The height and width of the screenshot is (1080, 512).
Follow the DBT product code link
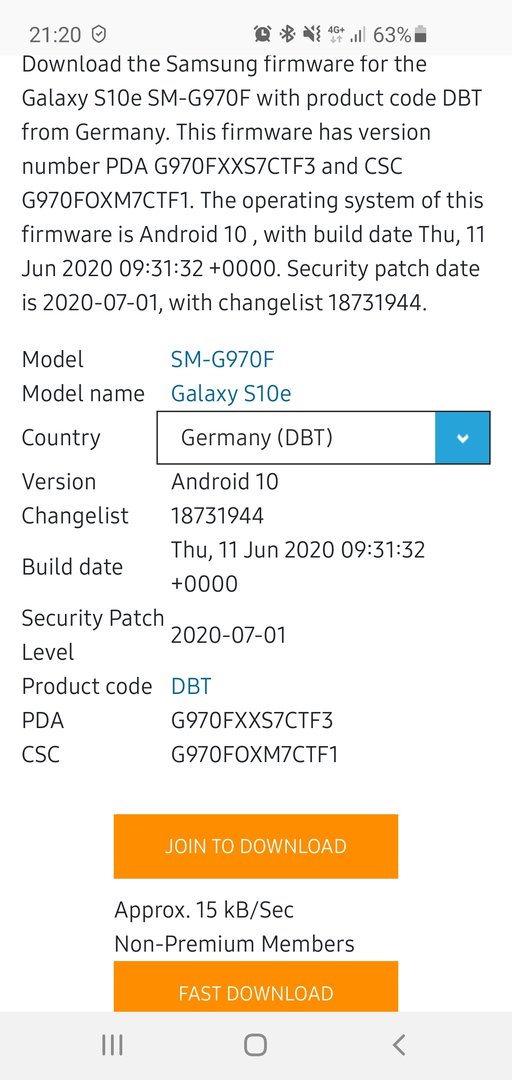191,686
